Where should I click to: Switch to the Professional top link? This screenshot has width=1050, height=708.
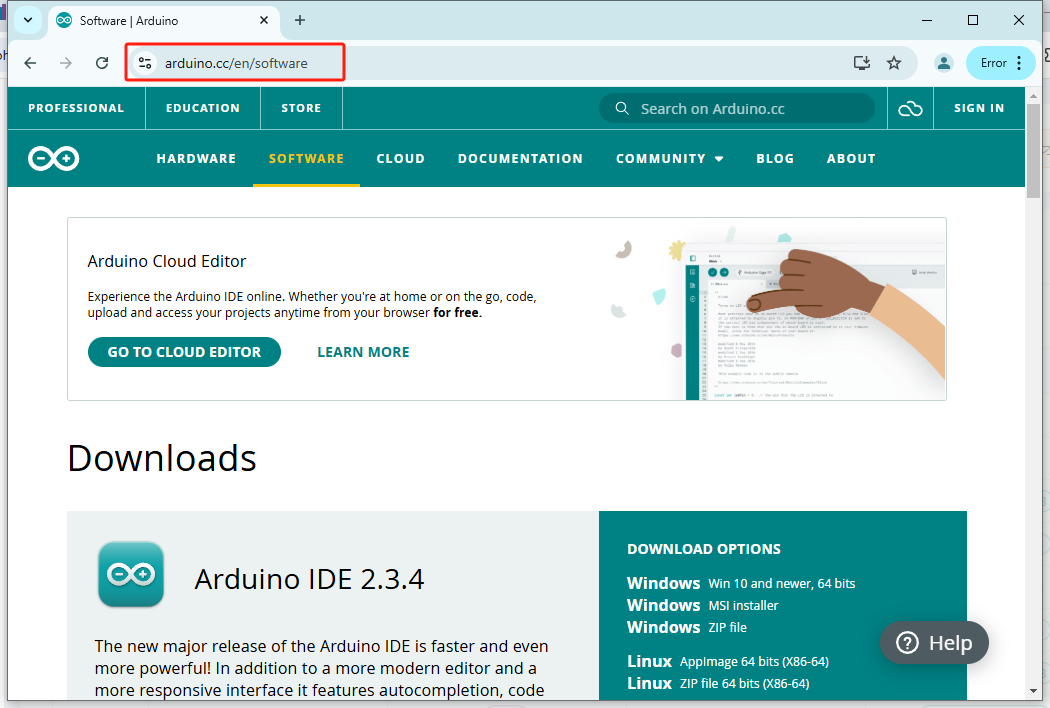pyautogui.click(x=76, y=109)
